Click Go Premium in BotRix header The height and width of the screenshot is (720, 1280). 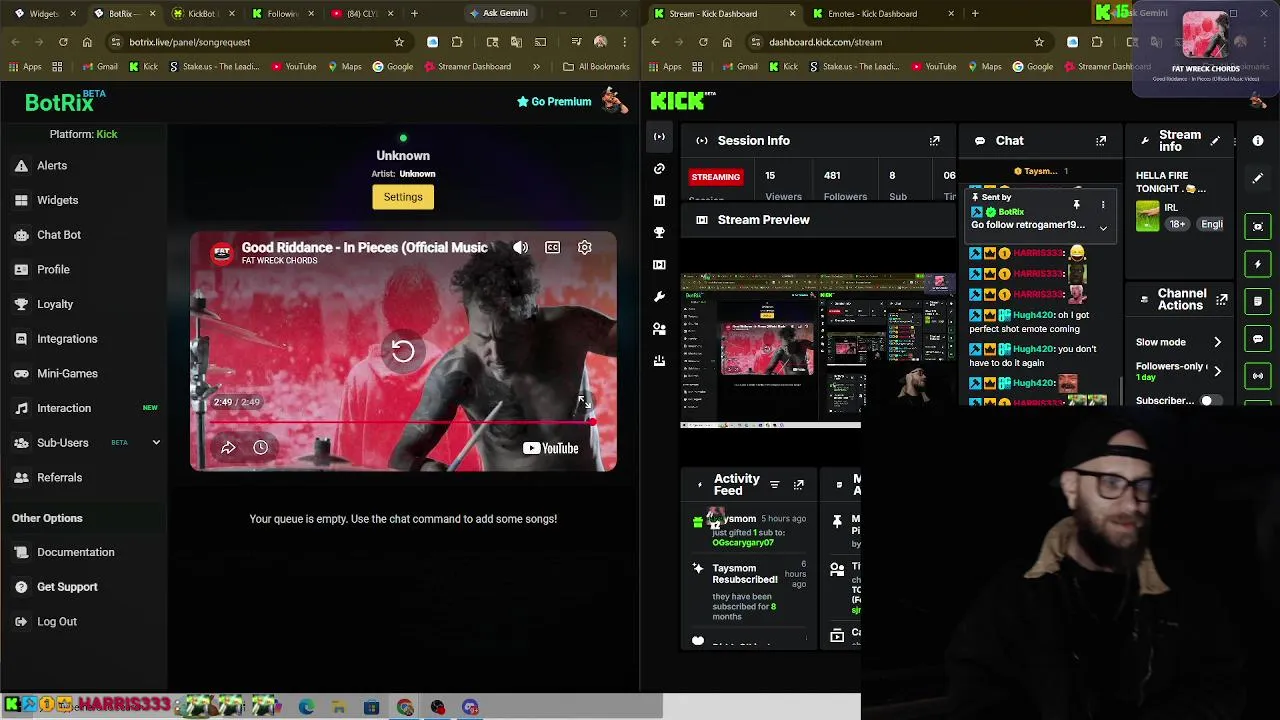point(554,101)
